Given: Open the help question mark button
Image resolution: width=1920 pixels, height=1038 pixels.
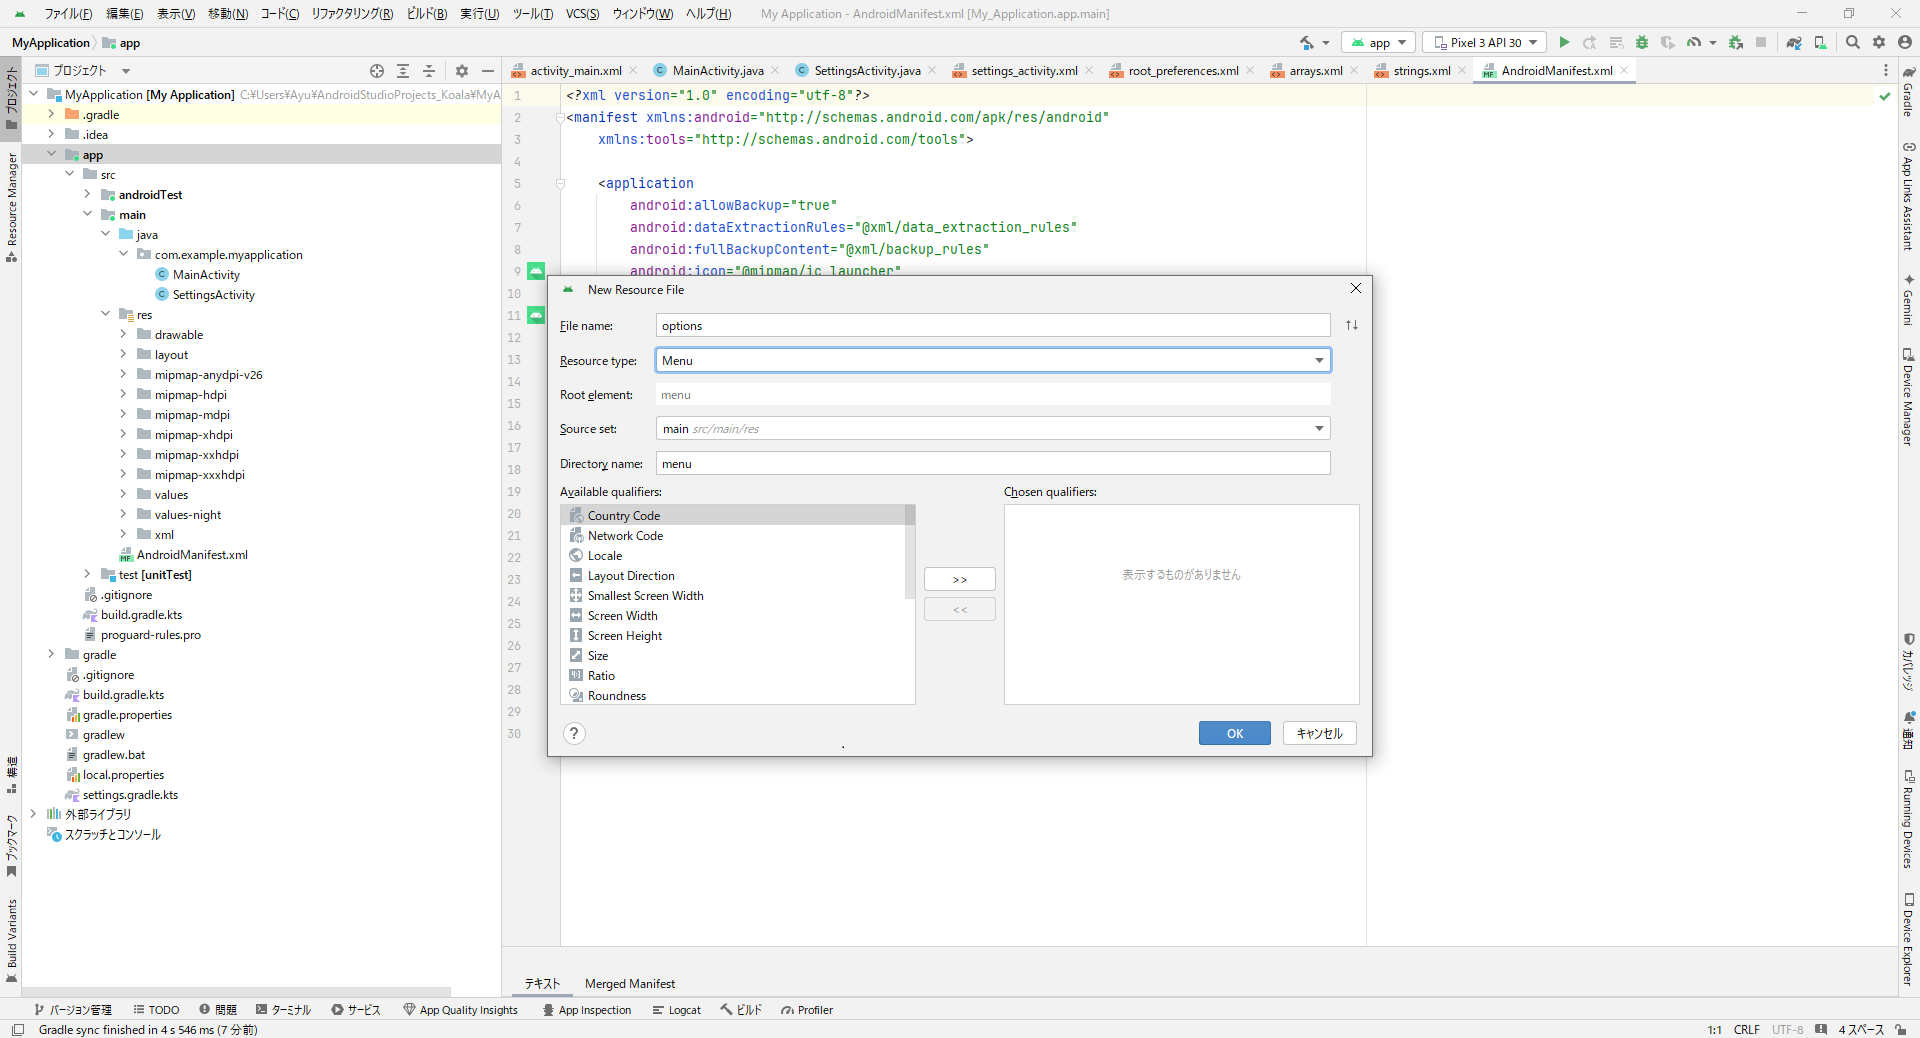Looking at the screenshot, I should (574, 733).
